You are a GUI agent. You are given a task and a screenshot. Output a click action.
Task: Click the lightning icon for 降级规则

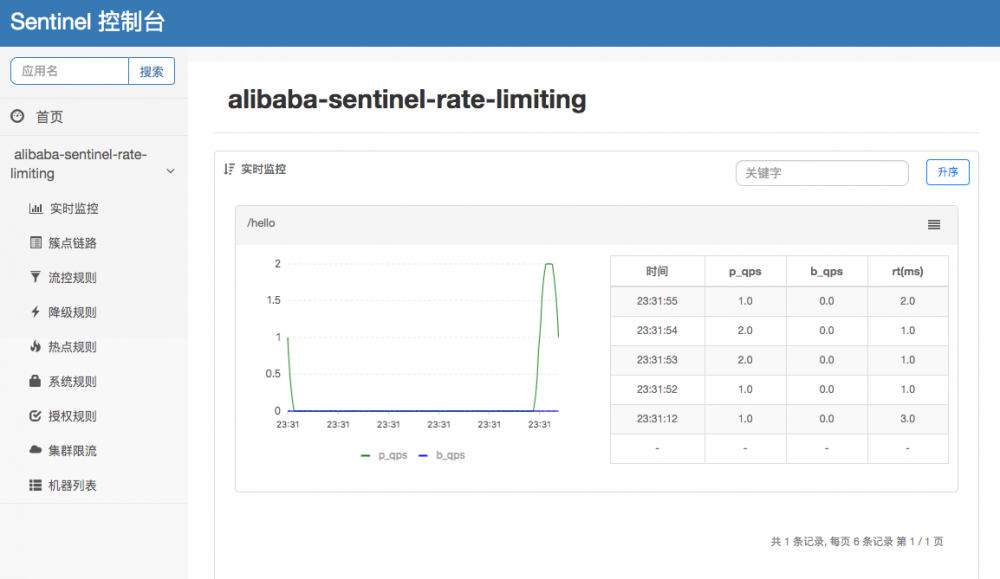click(x=33, y=312)
